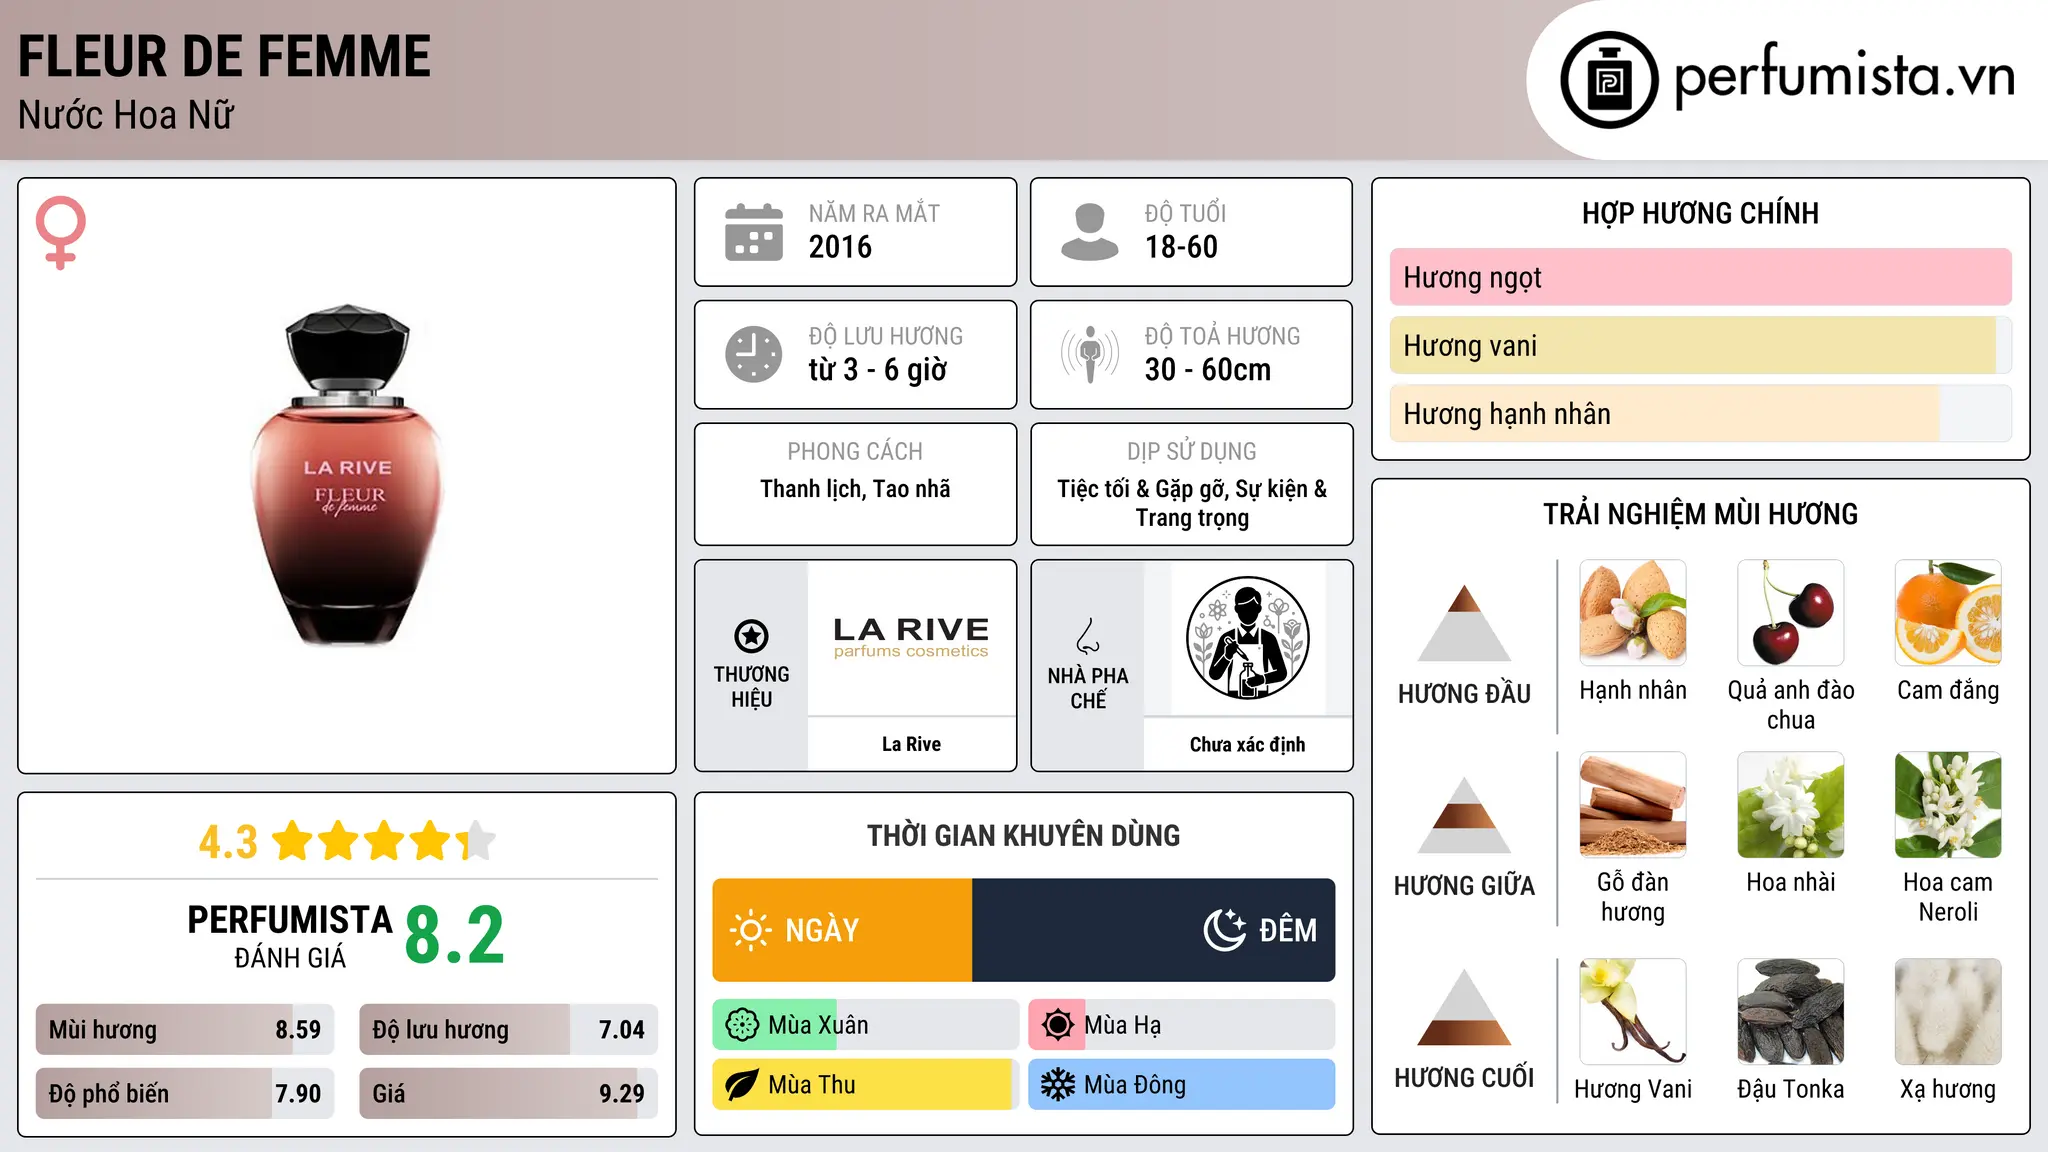Select the Hoa cam Neroli image
The image size is (2048, 1152).
[1948, 805]
